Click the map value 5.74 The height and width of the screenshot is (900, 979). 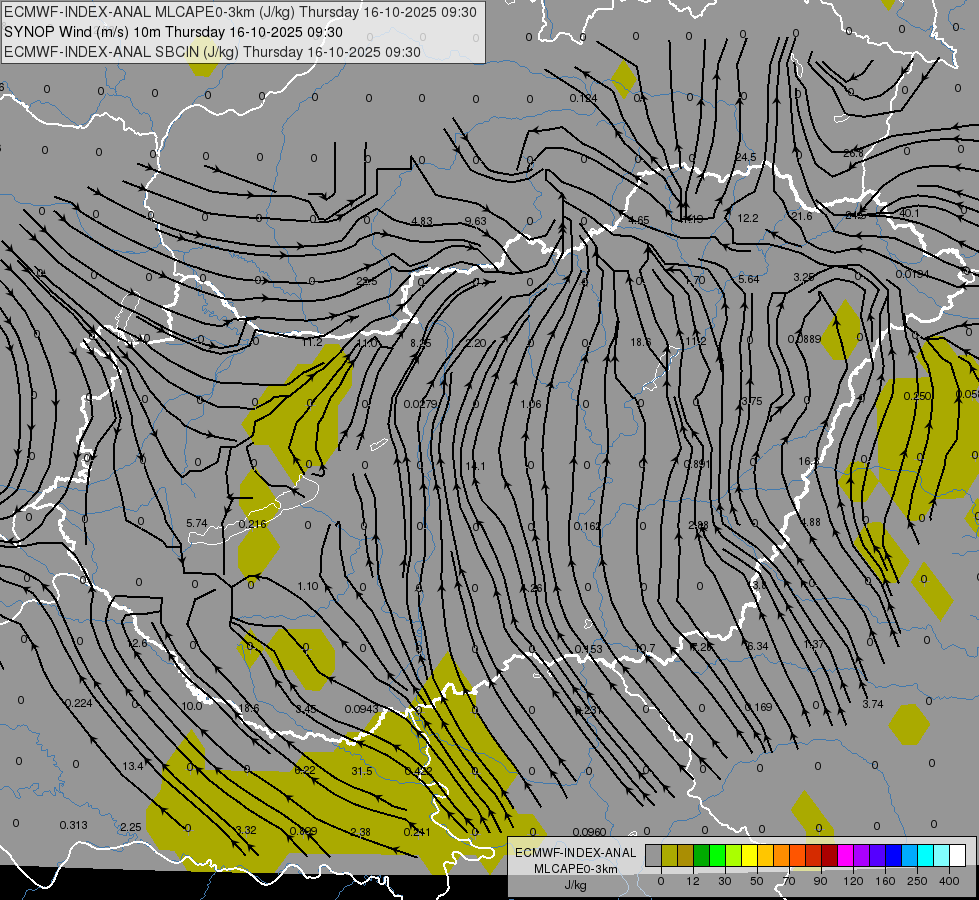[197, 523]
